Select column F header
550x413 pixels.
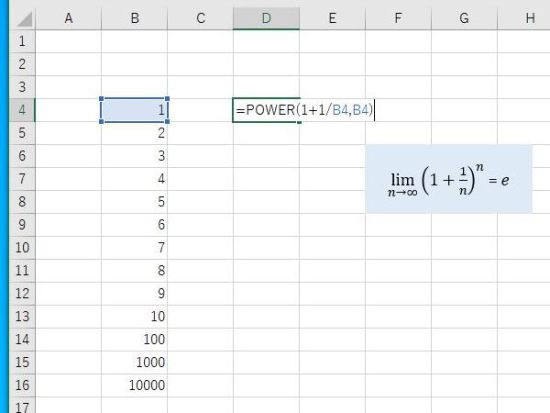pyautogui.click(x=398, y=18)
